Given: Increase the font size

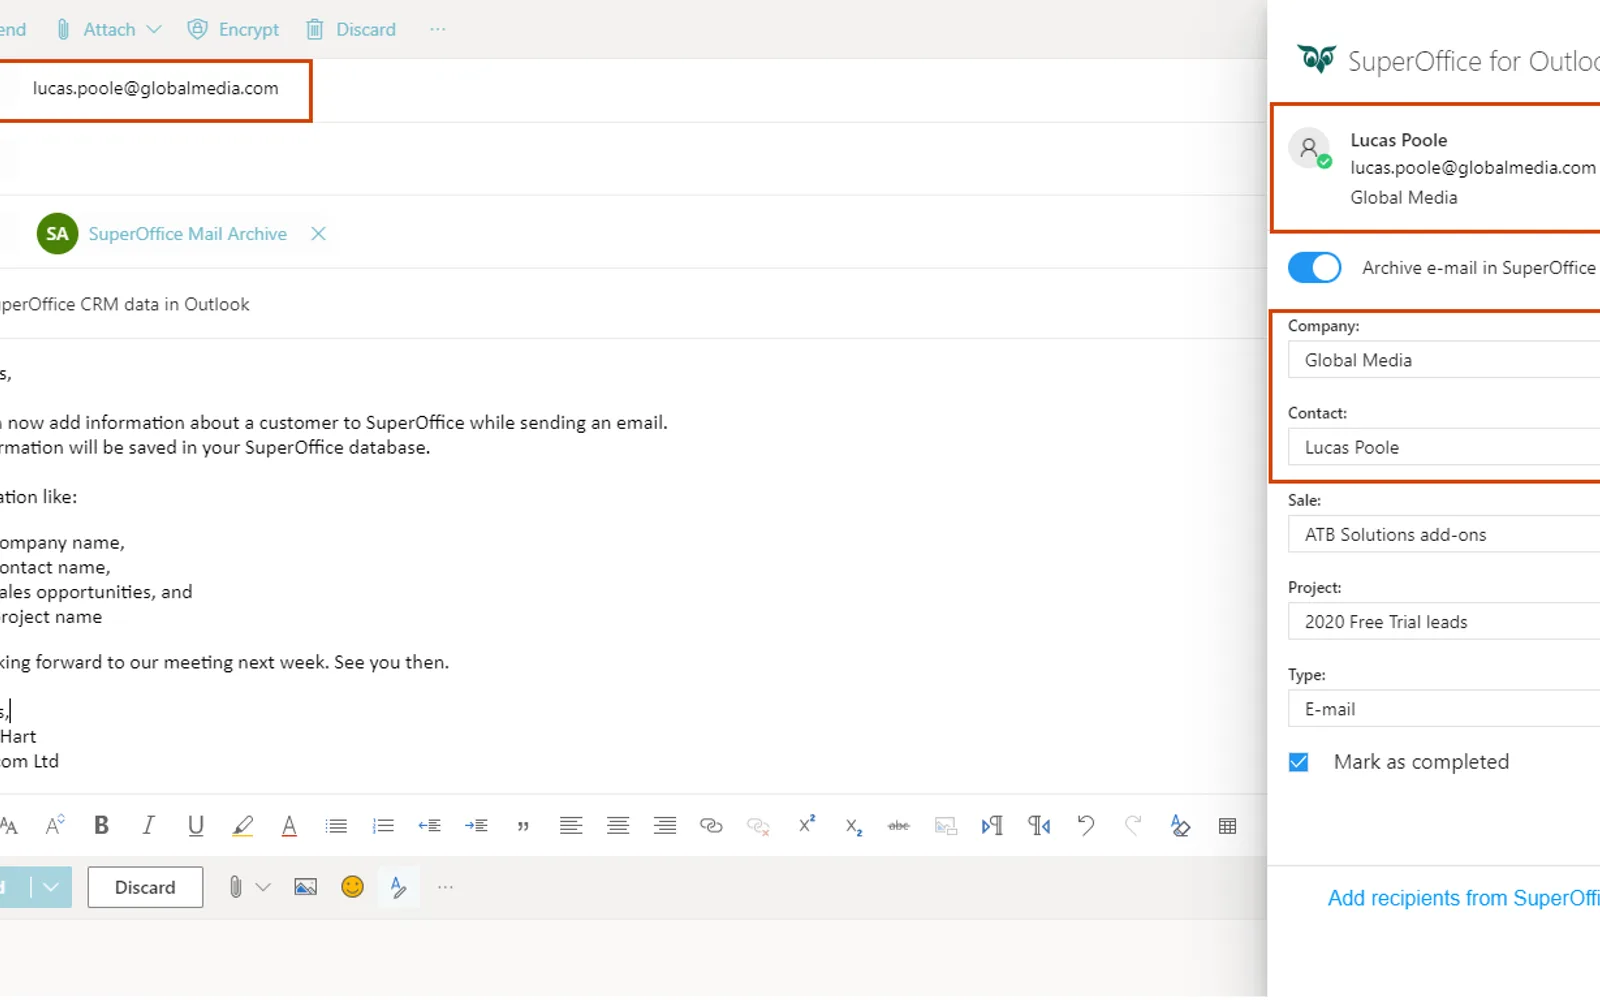Looking at the screenshot, I should pos(54,825).
